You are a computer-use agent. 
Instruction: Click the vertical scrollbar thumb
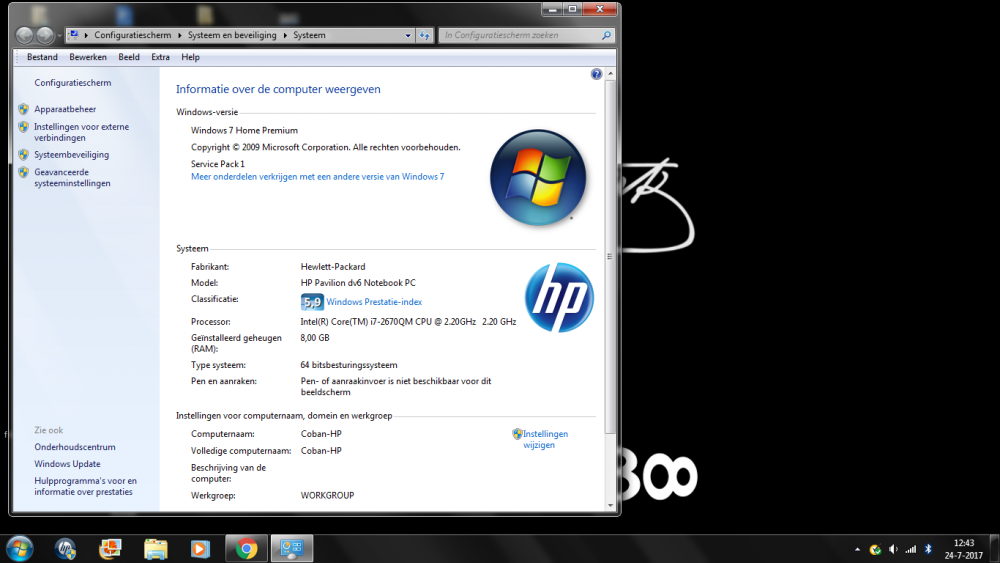610,256
